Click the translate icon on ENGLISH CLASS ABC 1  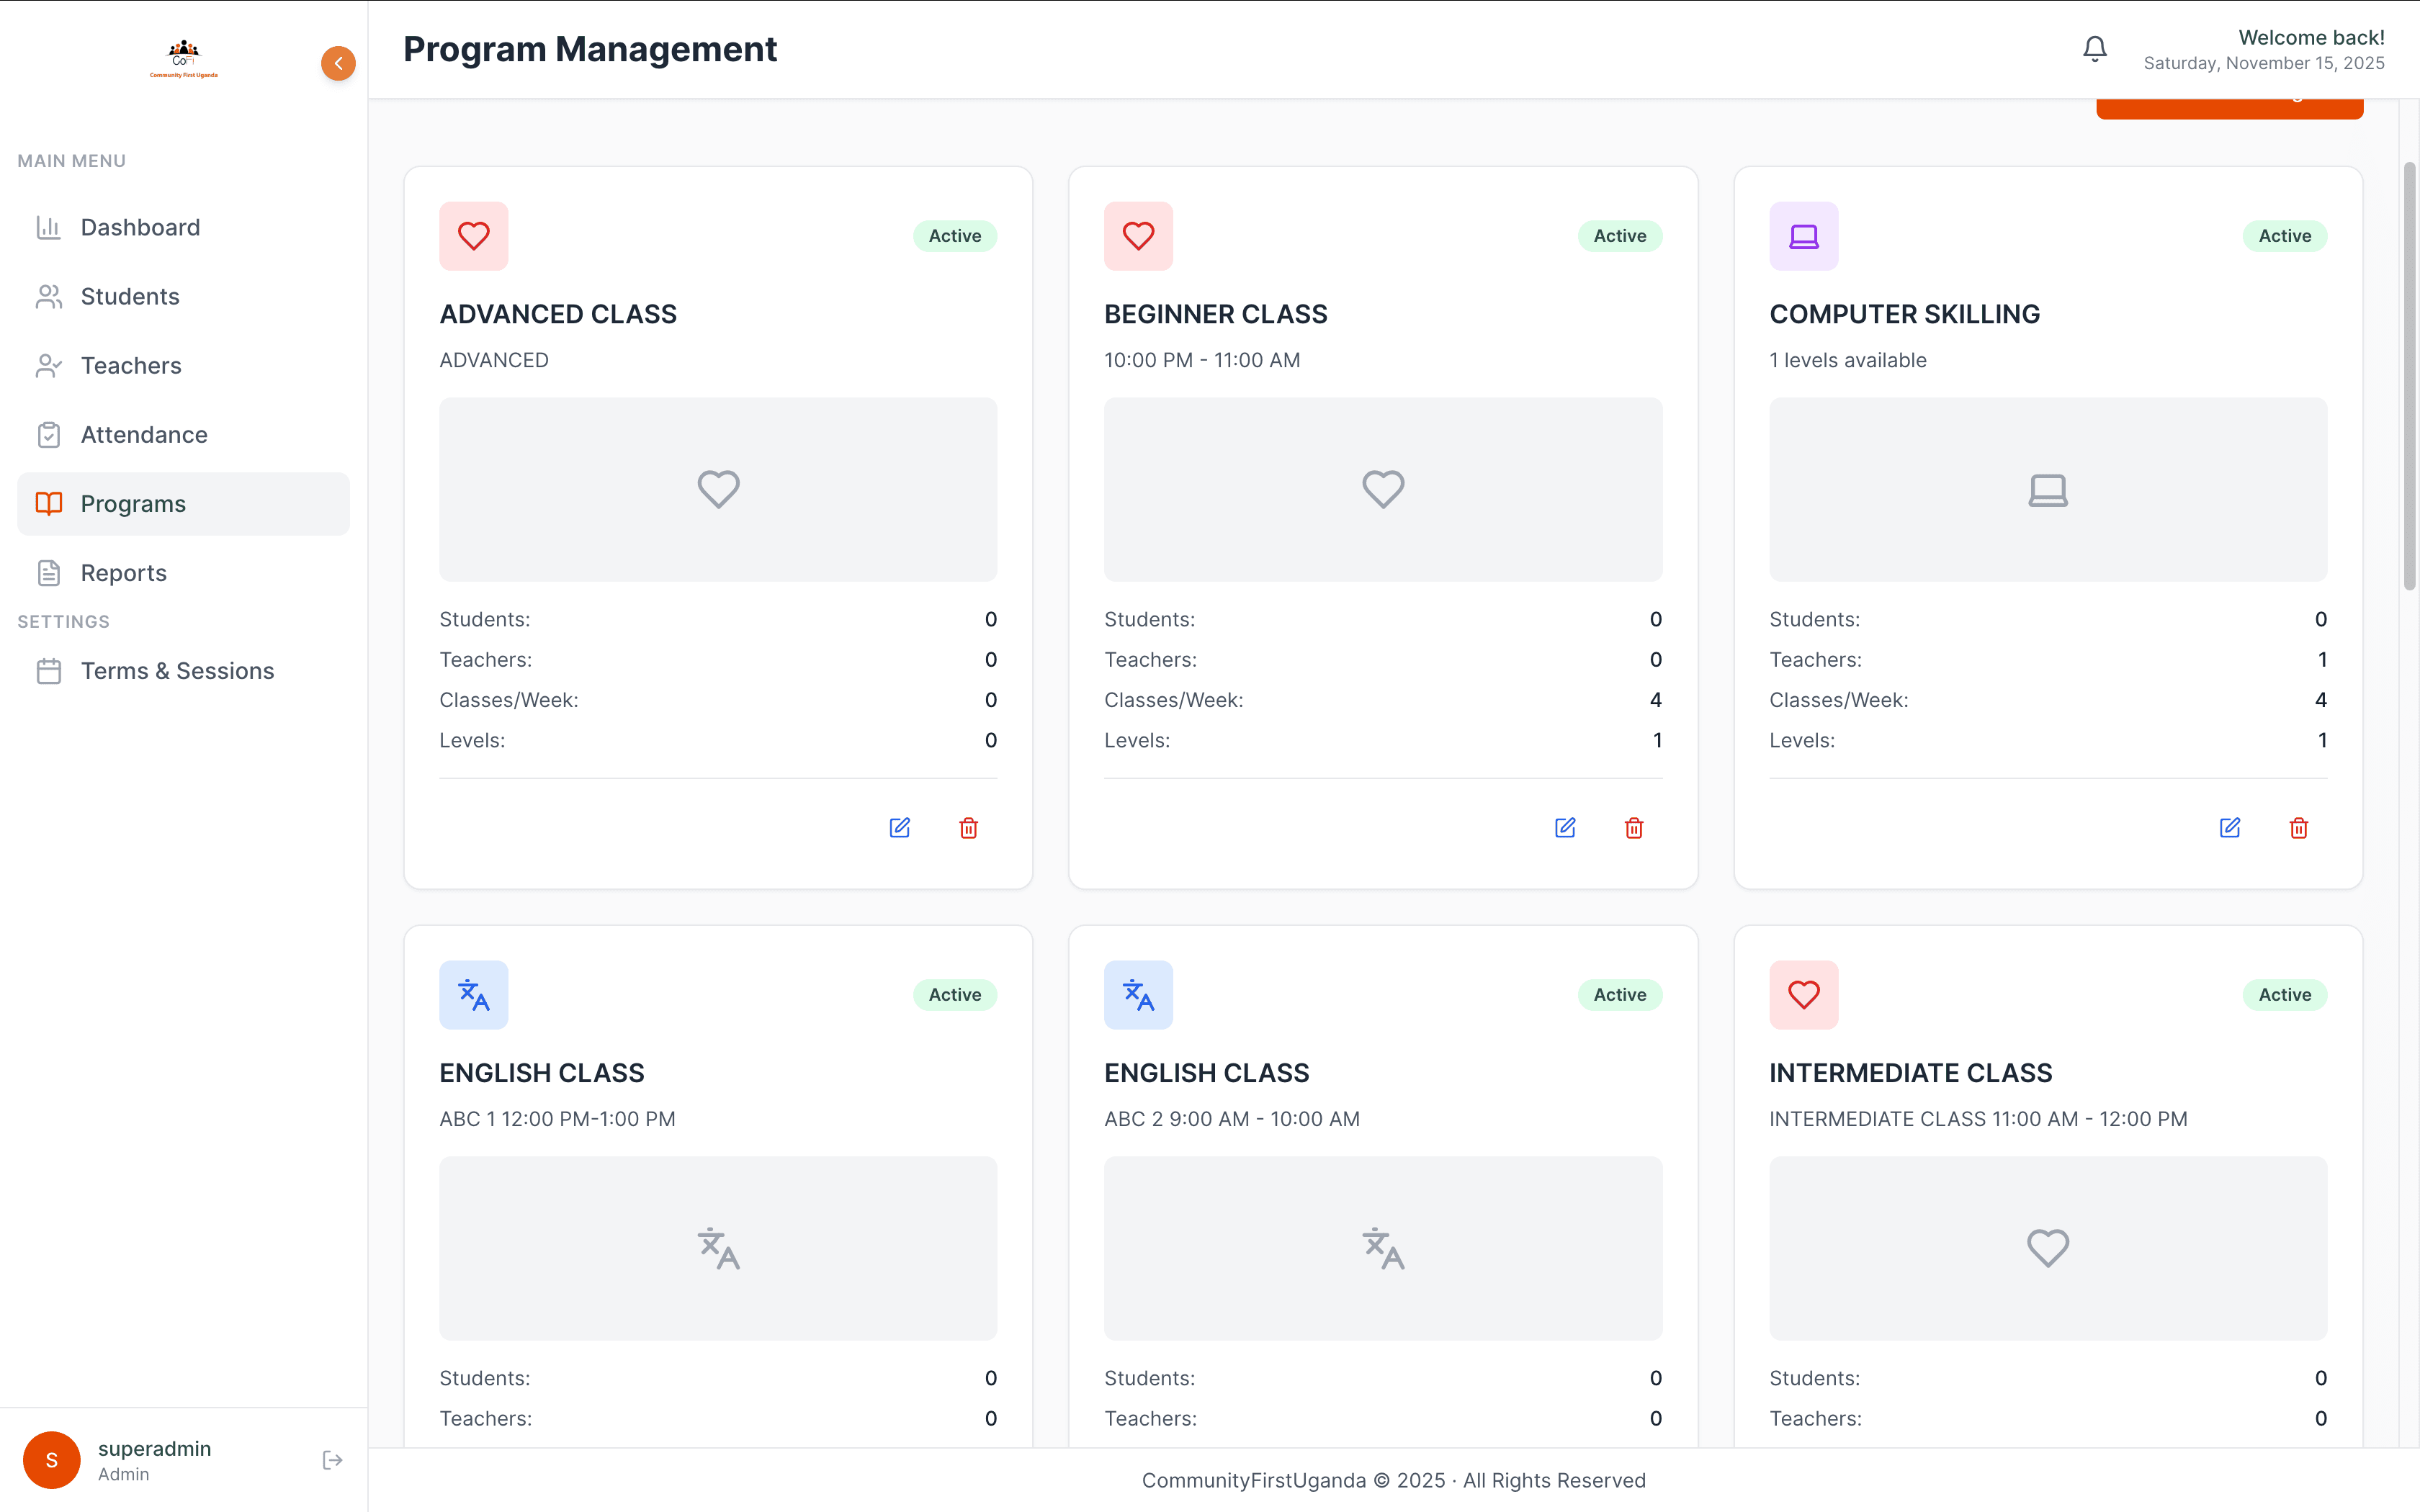474,995
